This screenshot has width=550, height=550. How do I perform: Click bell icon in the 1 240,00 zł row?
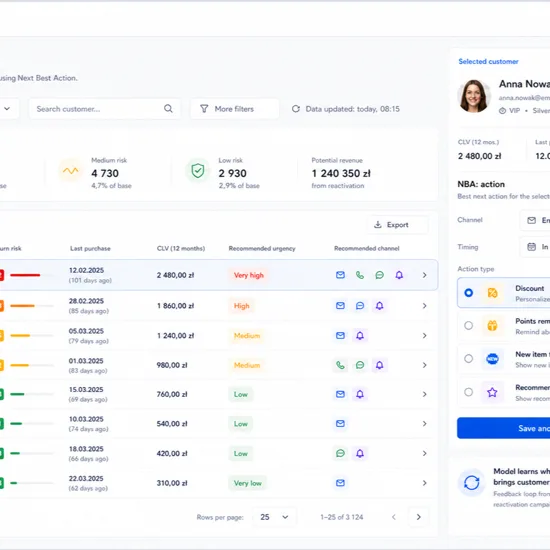(360, 336)
